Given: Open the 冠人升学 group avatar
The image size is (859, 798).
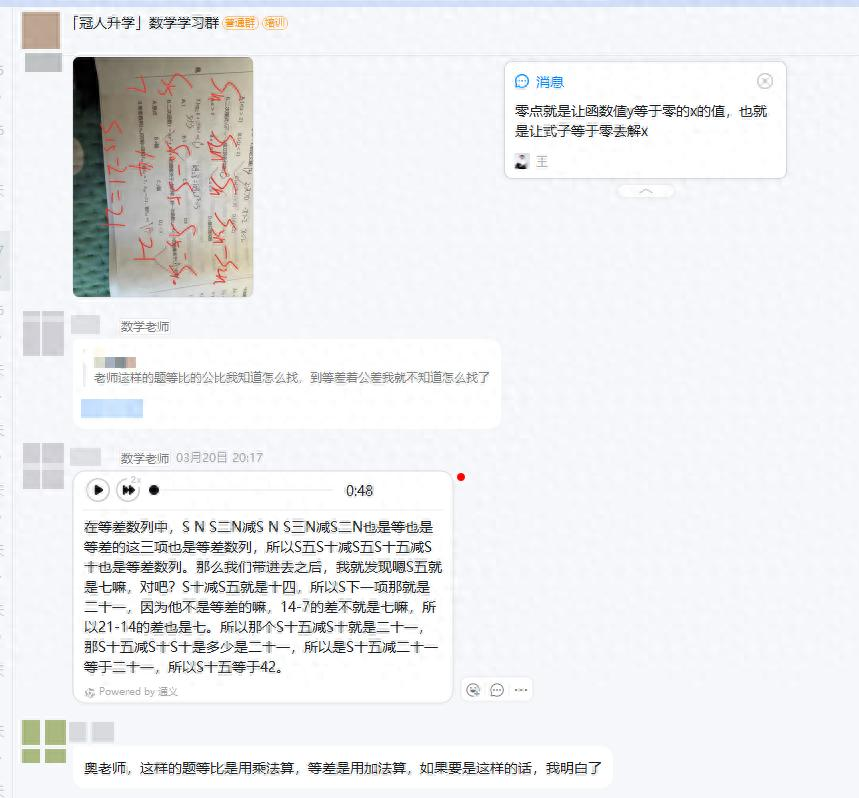Looking at the screenshot, I should tap(41, 31).
